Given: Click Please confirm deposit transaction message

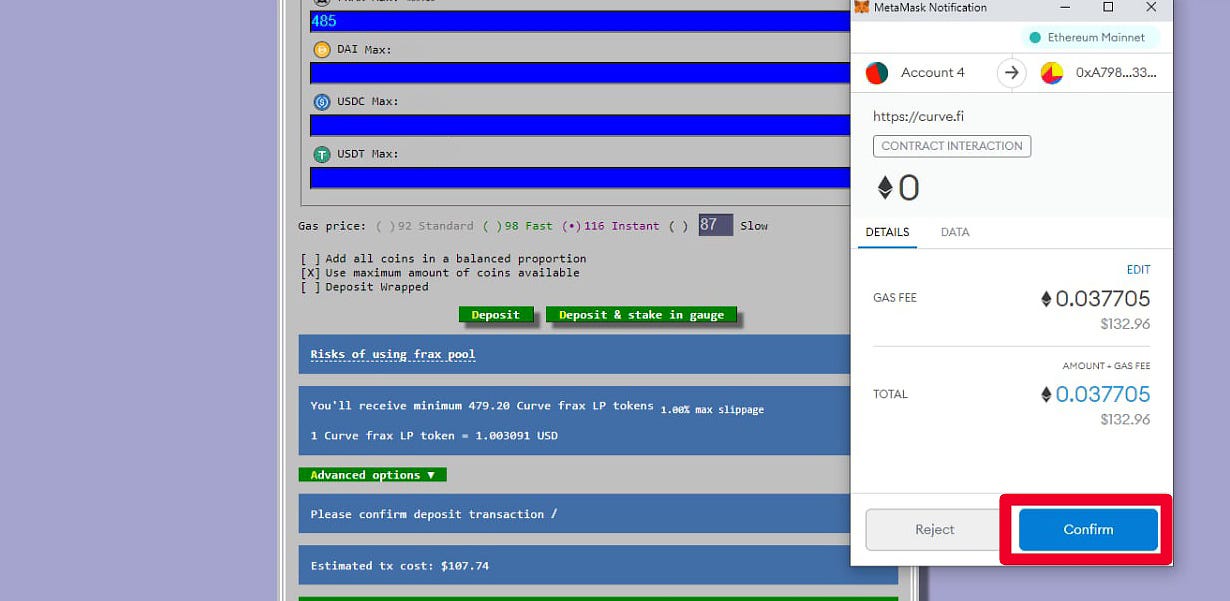Looking at the screenshot, I should tap(434, 514).
